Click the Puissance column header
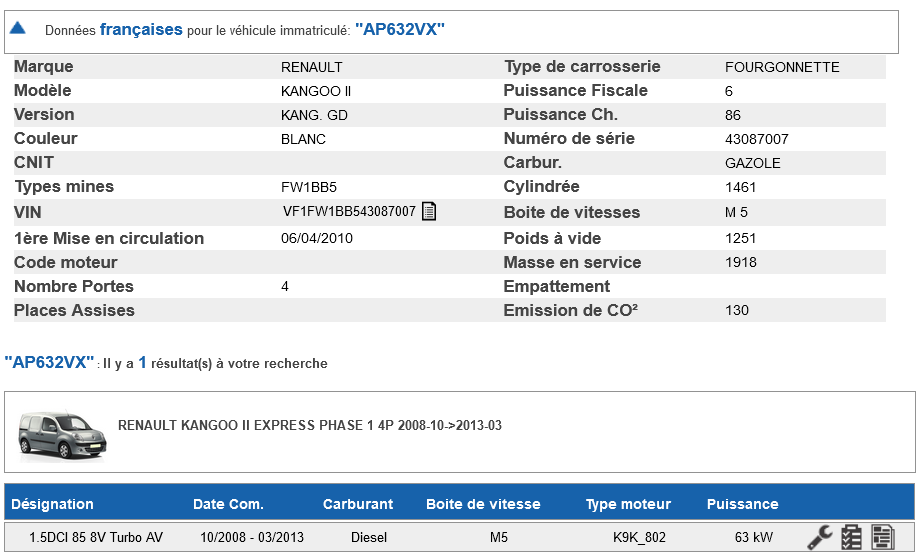 pyautogui.click(x=742, y=504)
